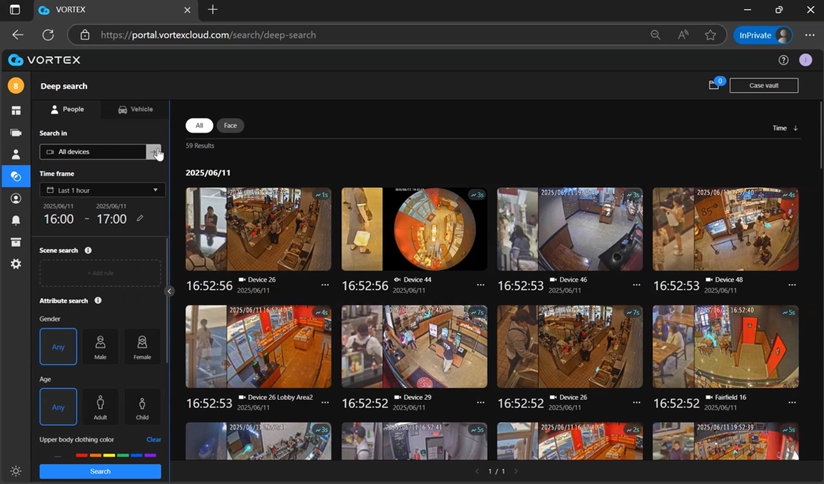Screen dimensions: 824x484
Task: Open the Device 44 fisheye thumbnail
Action: (x=414, y=229)
